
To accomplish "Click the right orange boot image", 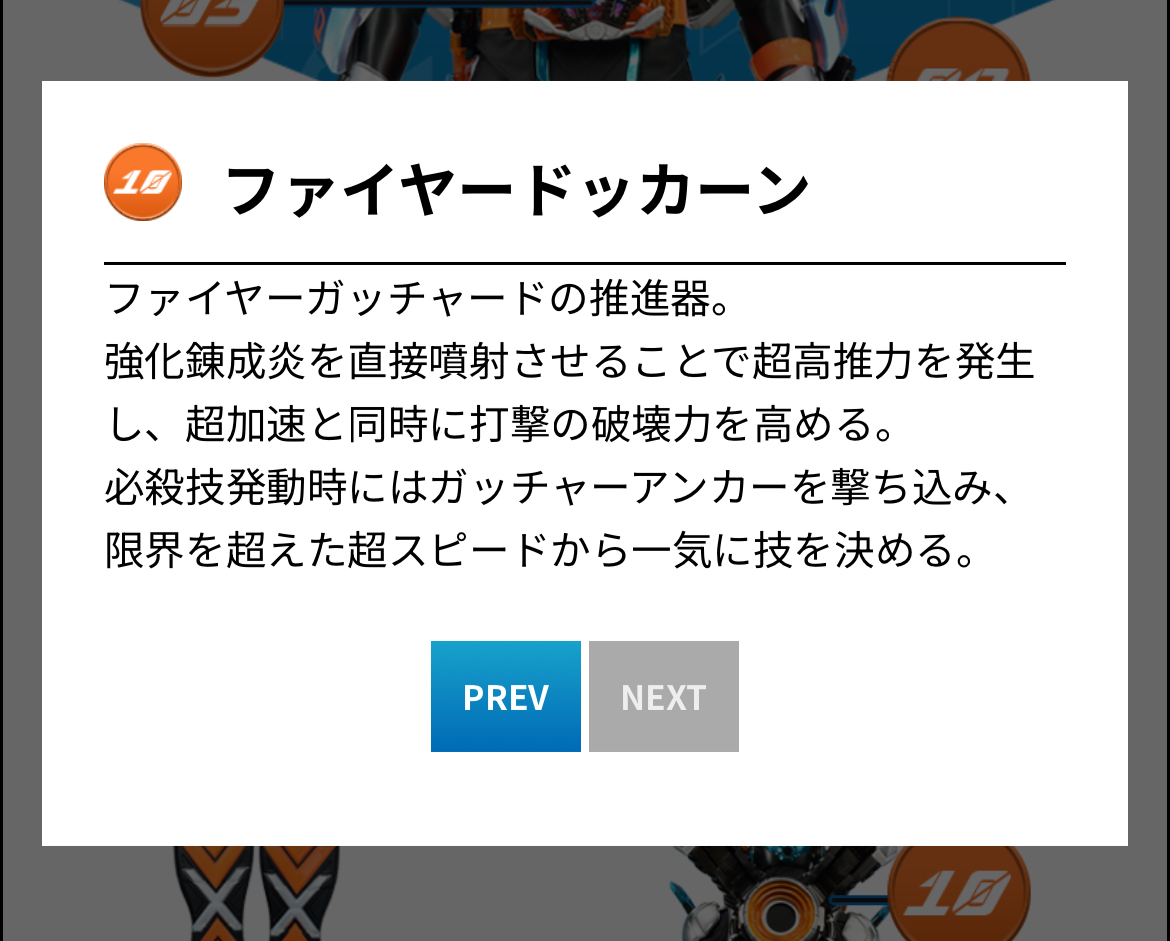I will point(298,893).
